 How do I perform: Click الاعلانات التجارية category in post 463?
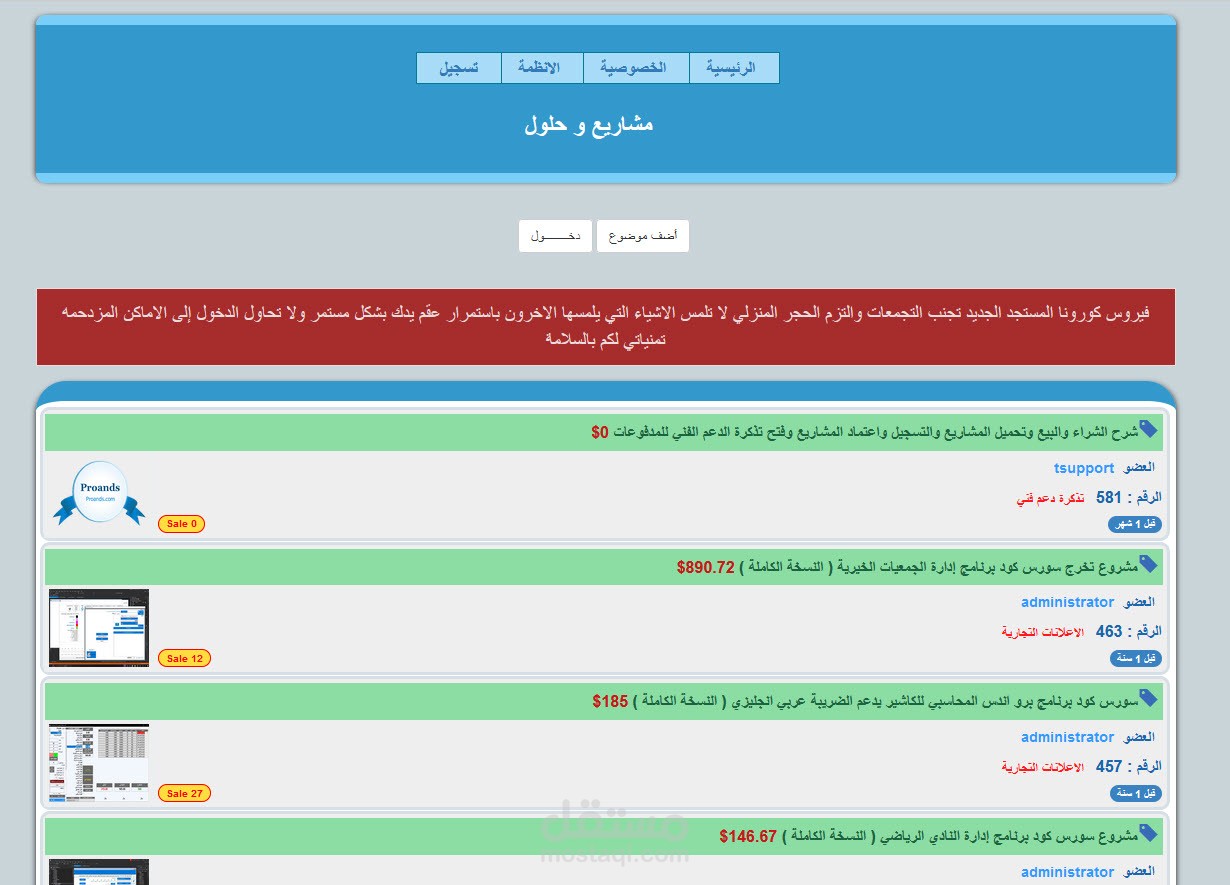tap(1043, 632)
